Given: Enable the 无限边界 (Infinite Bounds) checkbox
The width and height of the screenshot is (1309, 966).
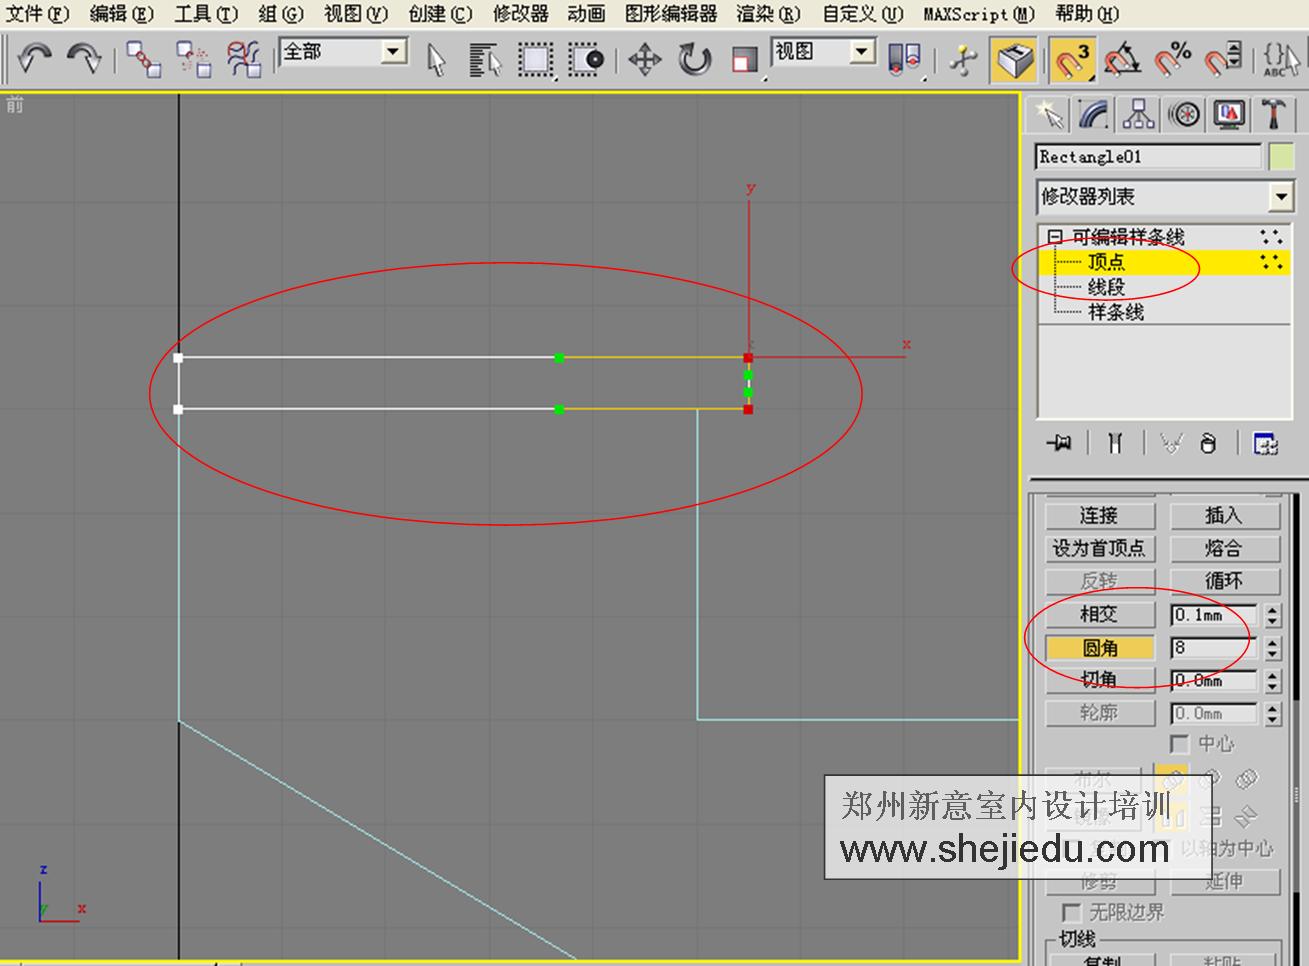Looking at the screenshot, I should pyautogui.click(x=1069, y=912).
